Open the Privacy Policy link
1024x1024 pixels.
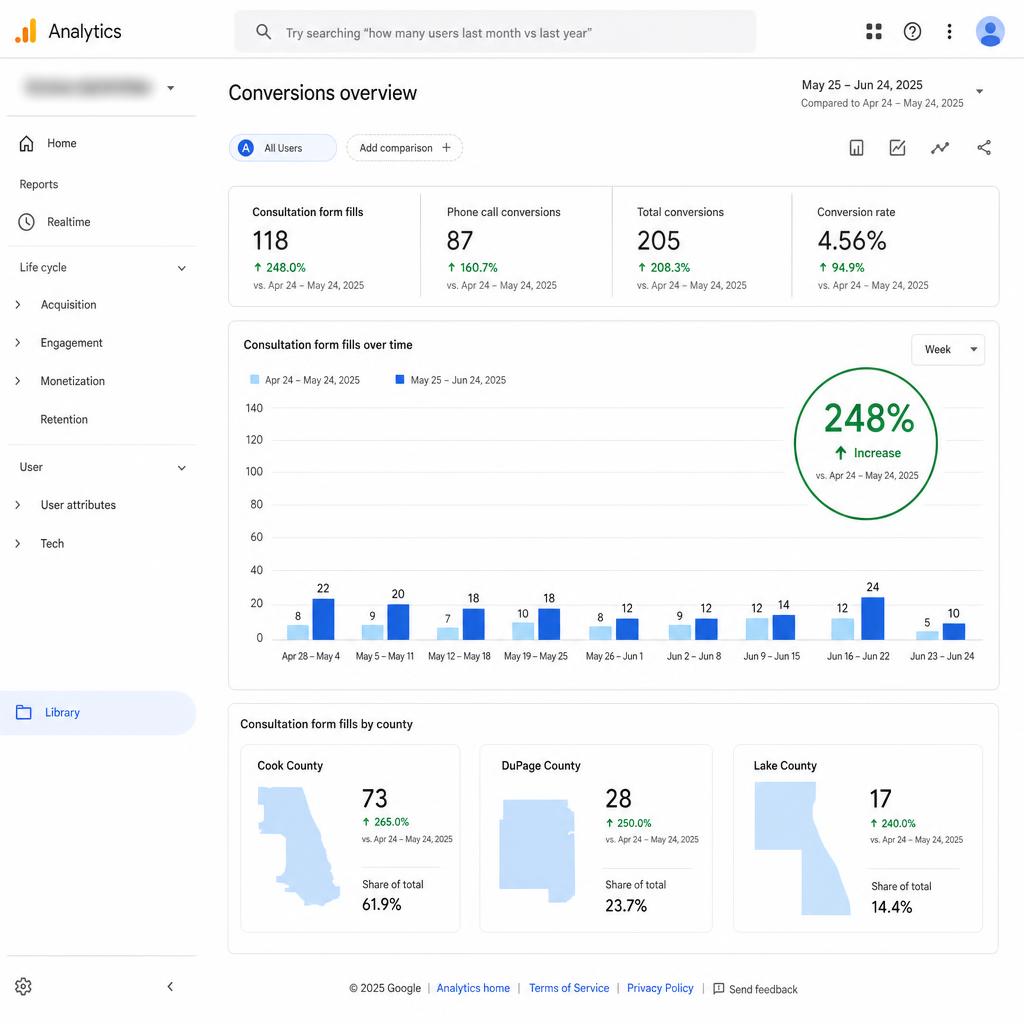coord(660,988)
